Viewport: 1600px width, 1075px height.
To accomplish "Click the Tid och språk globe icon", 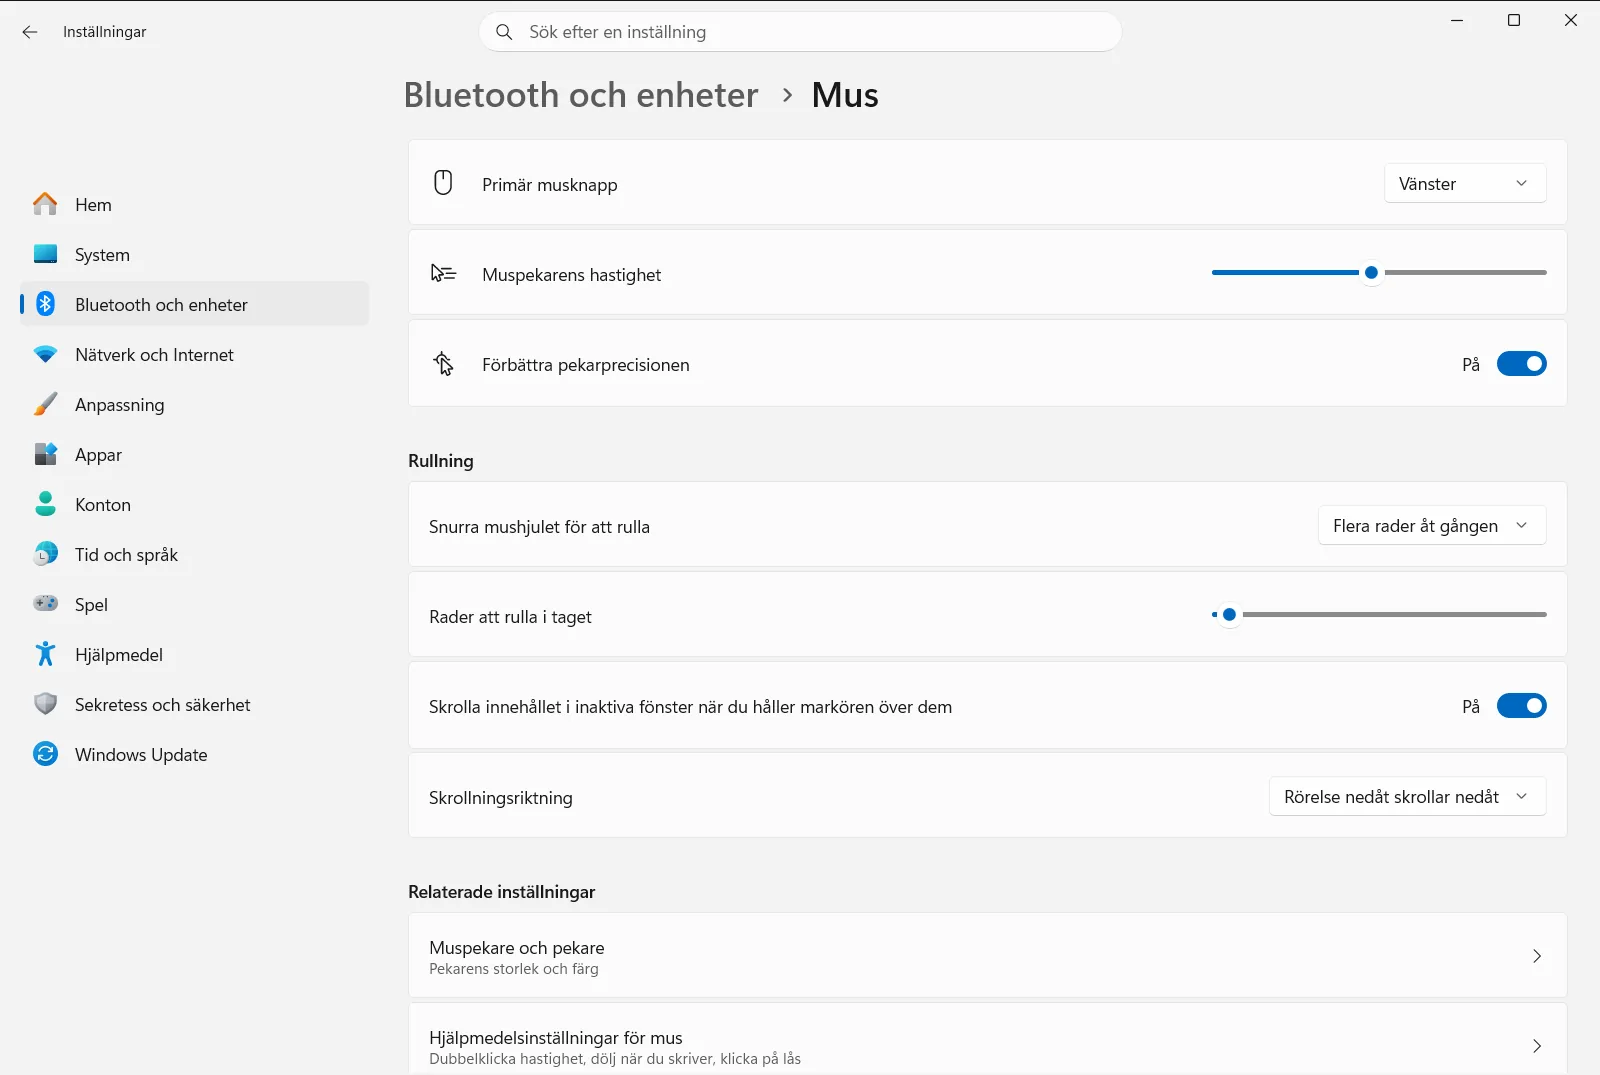I will point(45,554).
